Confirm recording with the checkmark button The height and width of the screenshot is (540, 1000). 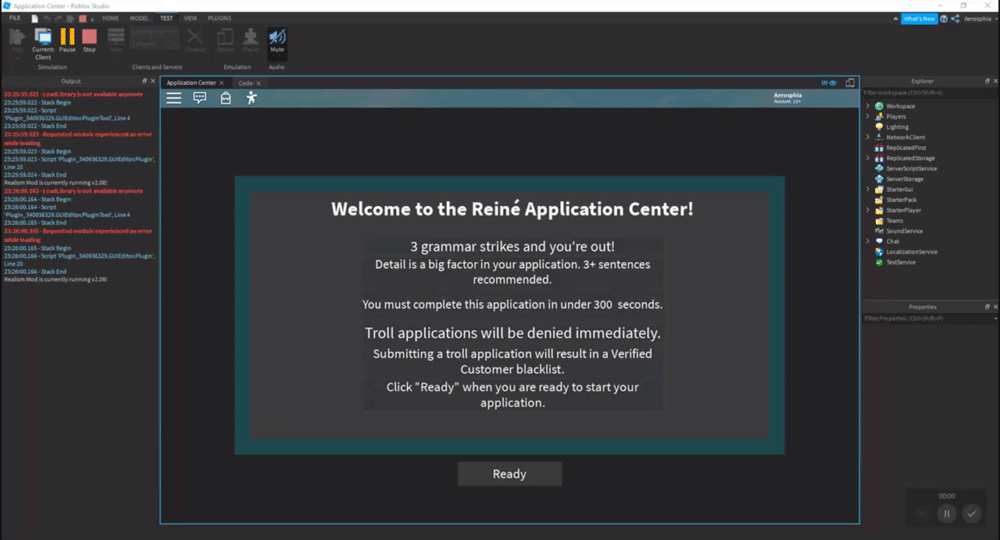pos(971,513)
